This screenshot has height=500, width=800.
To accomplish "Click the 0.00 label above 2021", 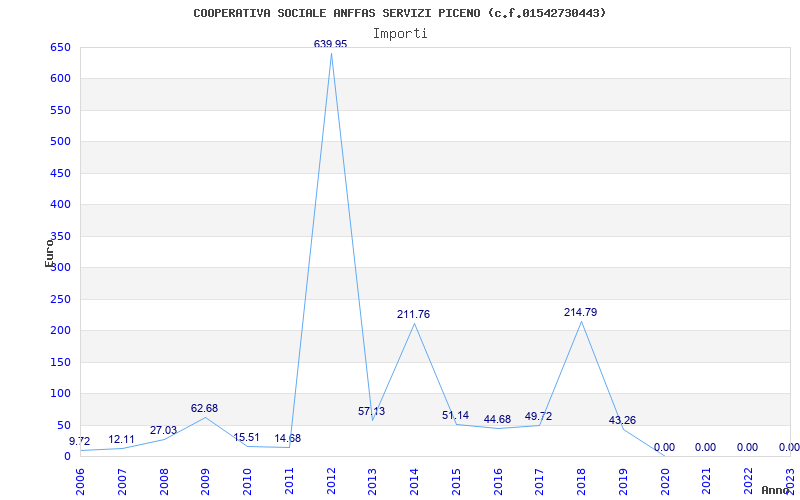I will (706, 447).
